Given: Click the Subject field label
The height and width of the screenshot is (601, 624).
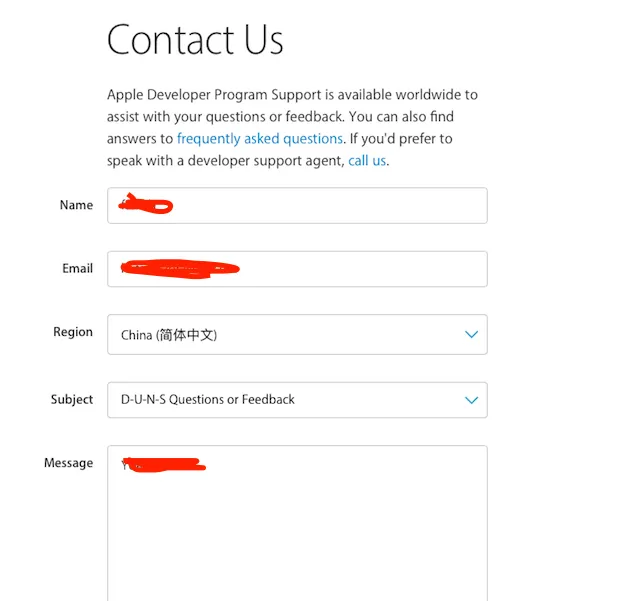Looking at the screenshot, I should [72, 399].
